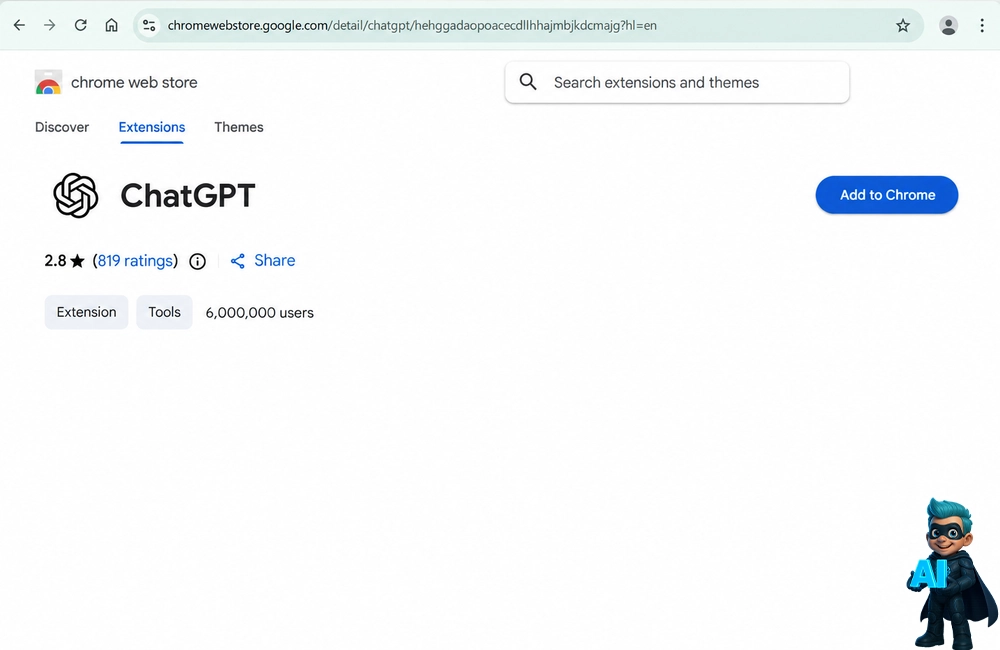Go back using the browser back arrow
The height and width of the screenshot is (650, 1000).
pos(19,26)
